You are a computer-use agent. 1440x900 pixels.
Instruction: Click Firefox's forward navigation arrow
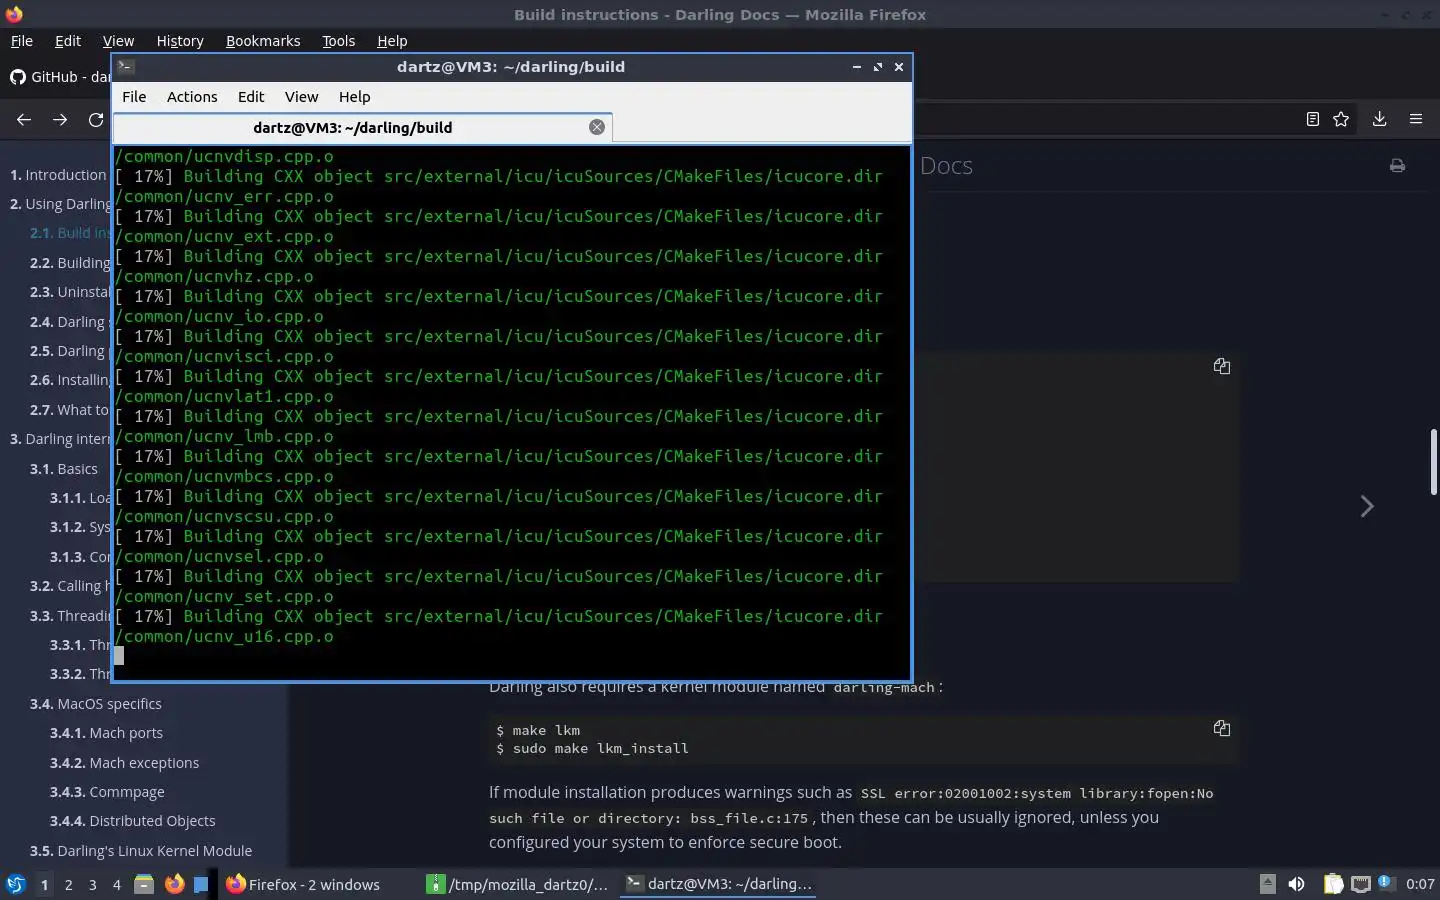coord(60,119)
